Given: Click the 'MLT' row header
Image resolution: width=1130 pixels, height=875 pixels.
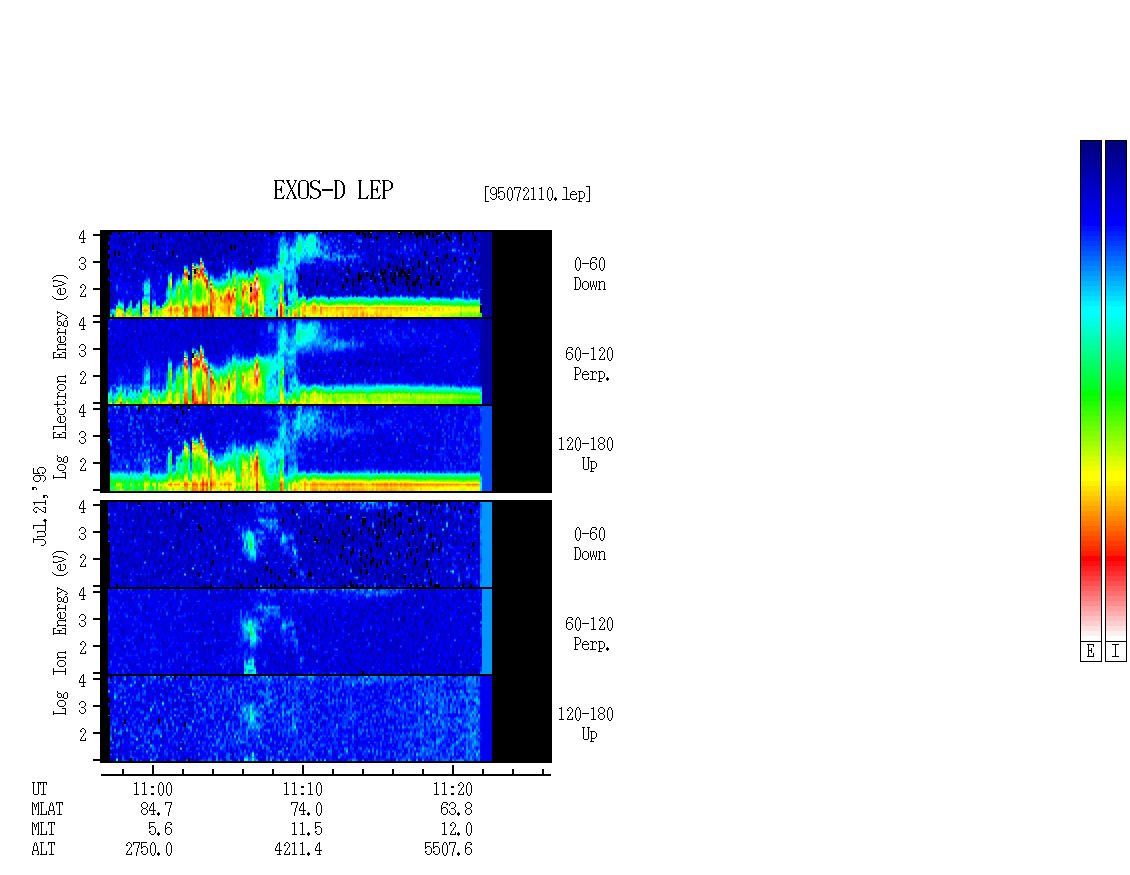Looking at the screenshot, I should (x=43, y=829).
